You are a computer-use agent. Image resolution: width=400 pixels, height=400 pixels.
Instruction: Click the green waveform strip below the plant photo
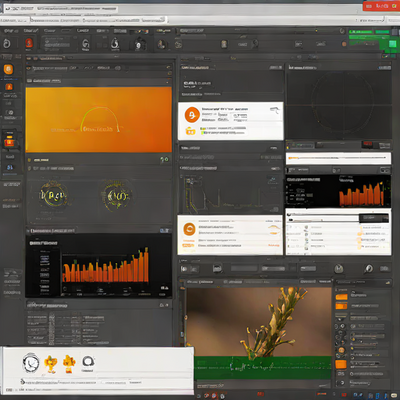click(x=263, y=368)
